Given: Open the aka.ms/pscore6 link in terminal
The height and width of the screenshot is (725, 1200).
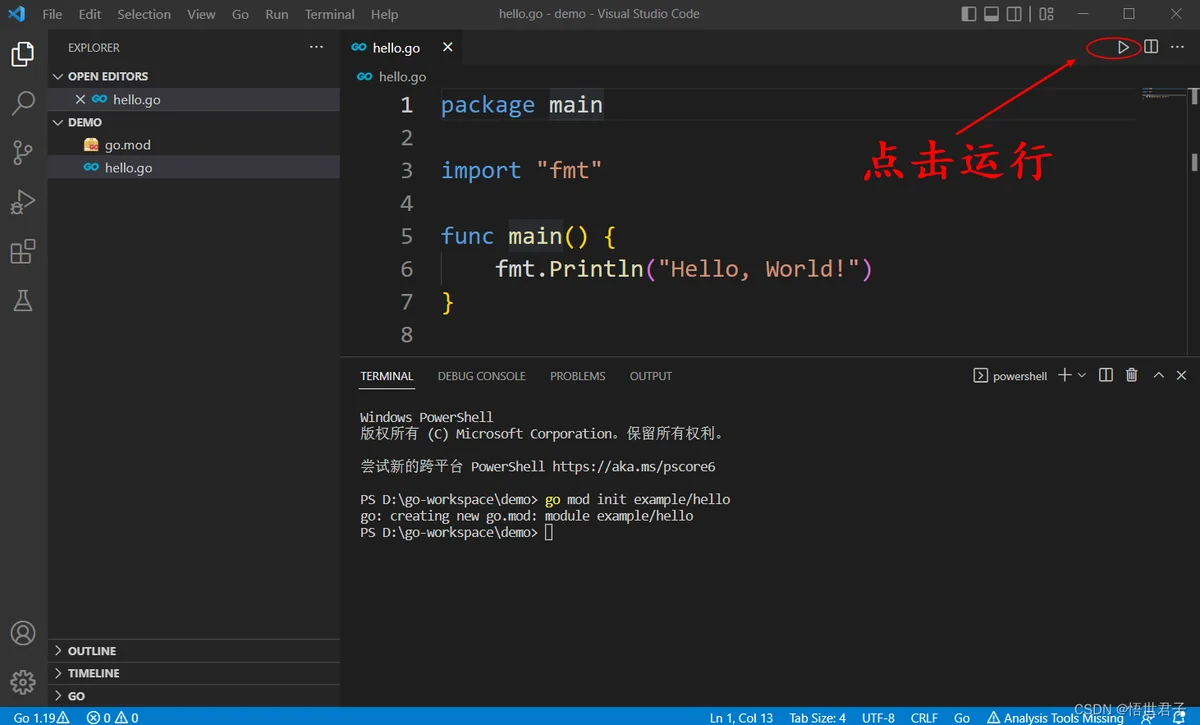Looking at the screenshot, I should (x=634, y=466).
